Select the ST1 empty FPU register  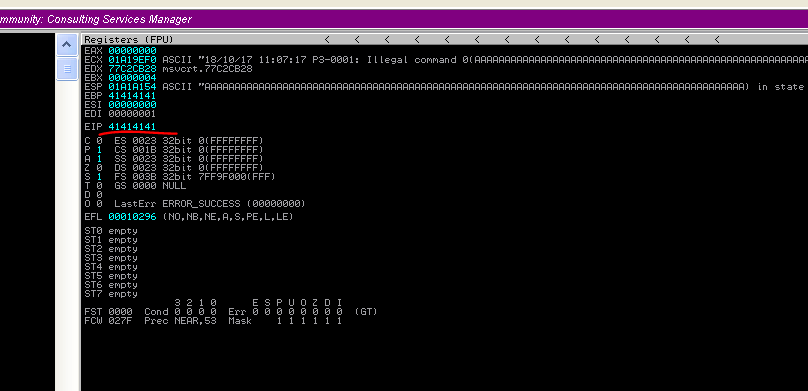[x=111, y=240]
